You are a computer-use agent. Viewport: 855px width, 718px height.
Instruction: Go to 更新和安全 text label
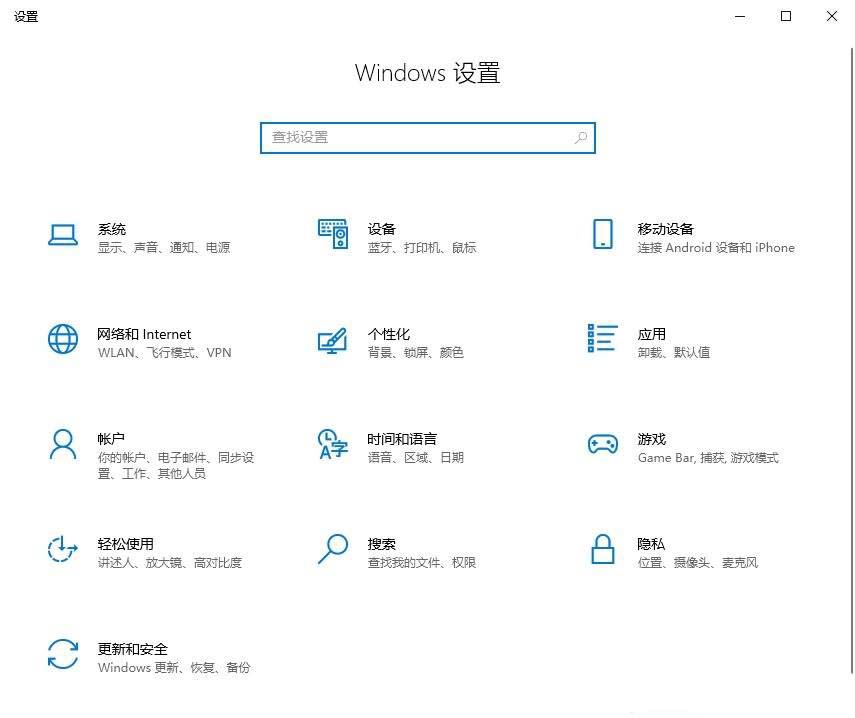click(133, 649)
